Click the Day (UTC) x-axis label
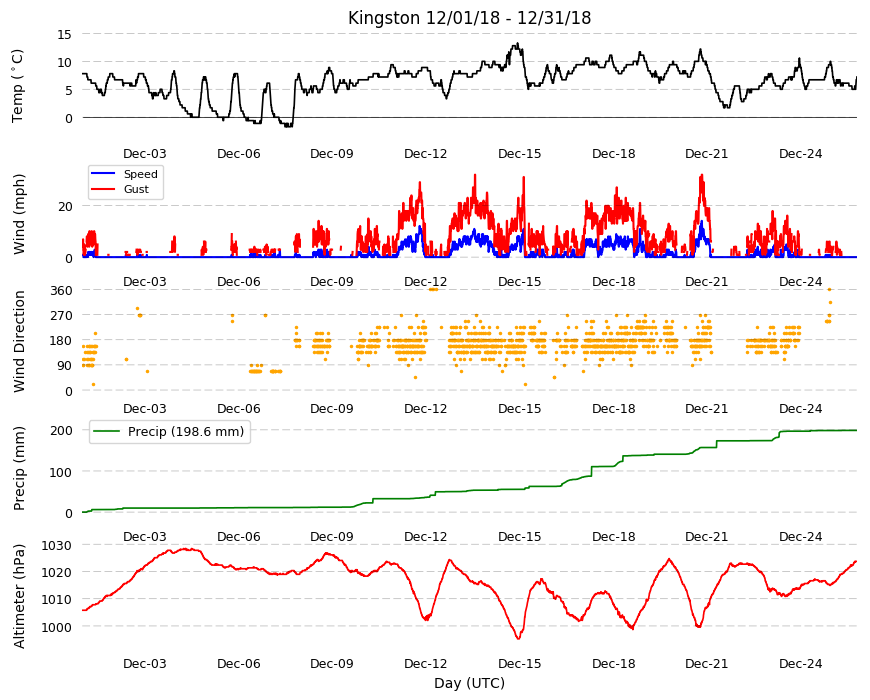 tap(469, 683)
